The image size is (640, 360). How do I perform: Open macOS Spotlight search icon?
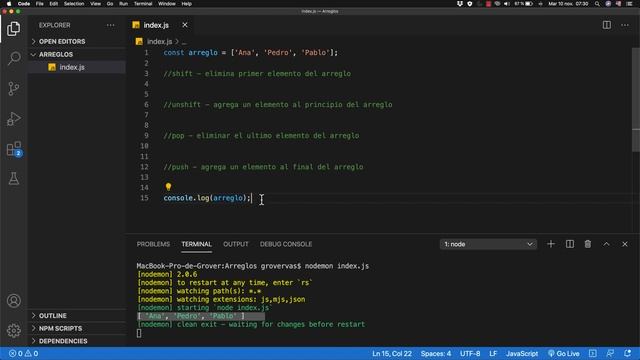[x=597, y=4]
